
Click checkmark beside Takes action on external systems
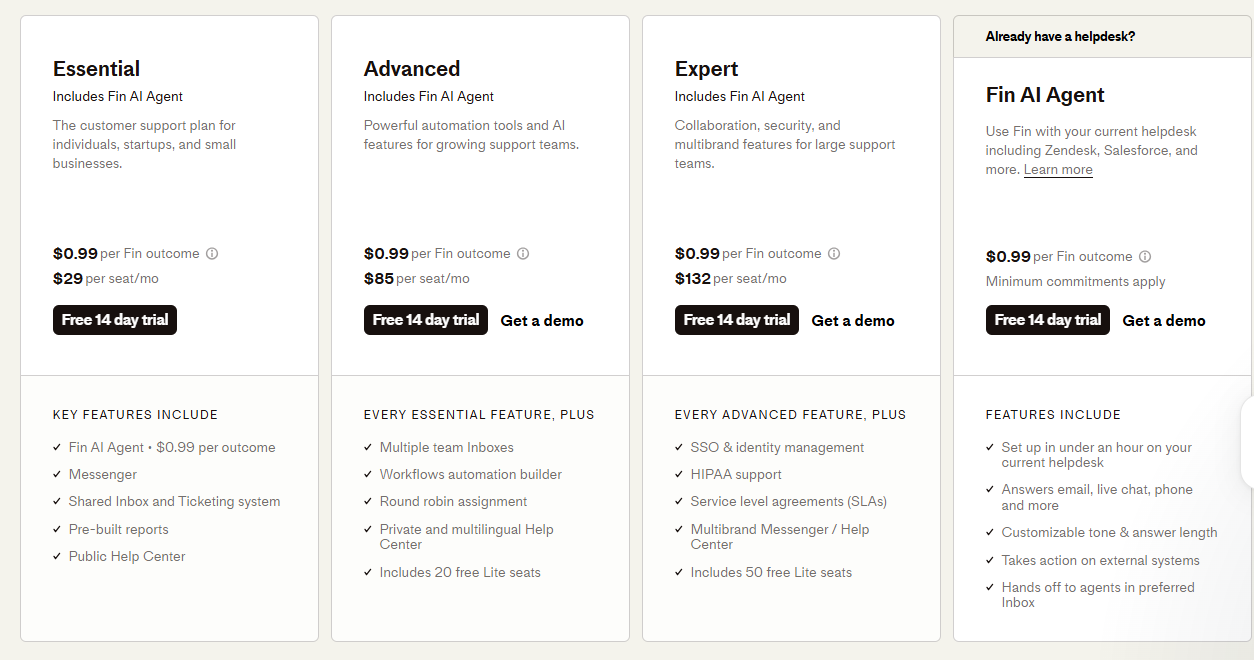pos(991,561)
